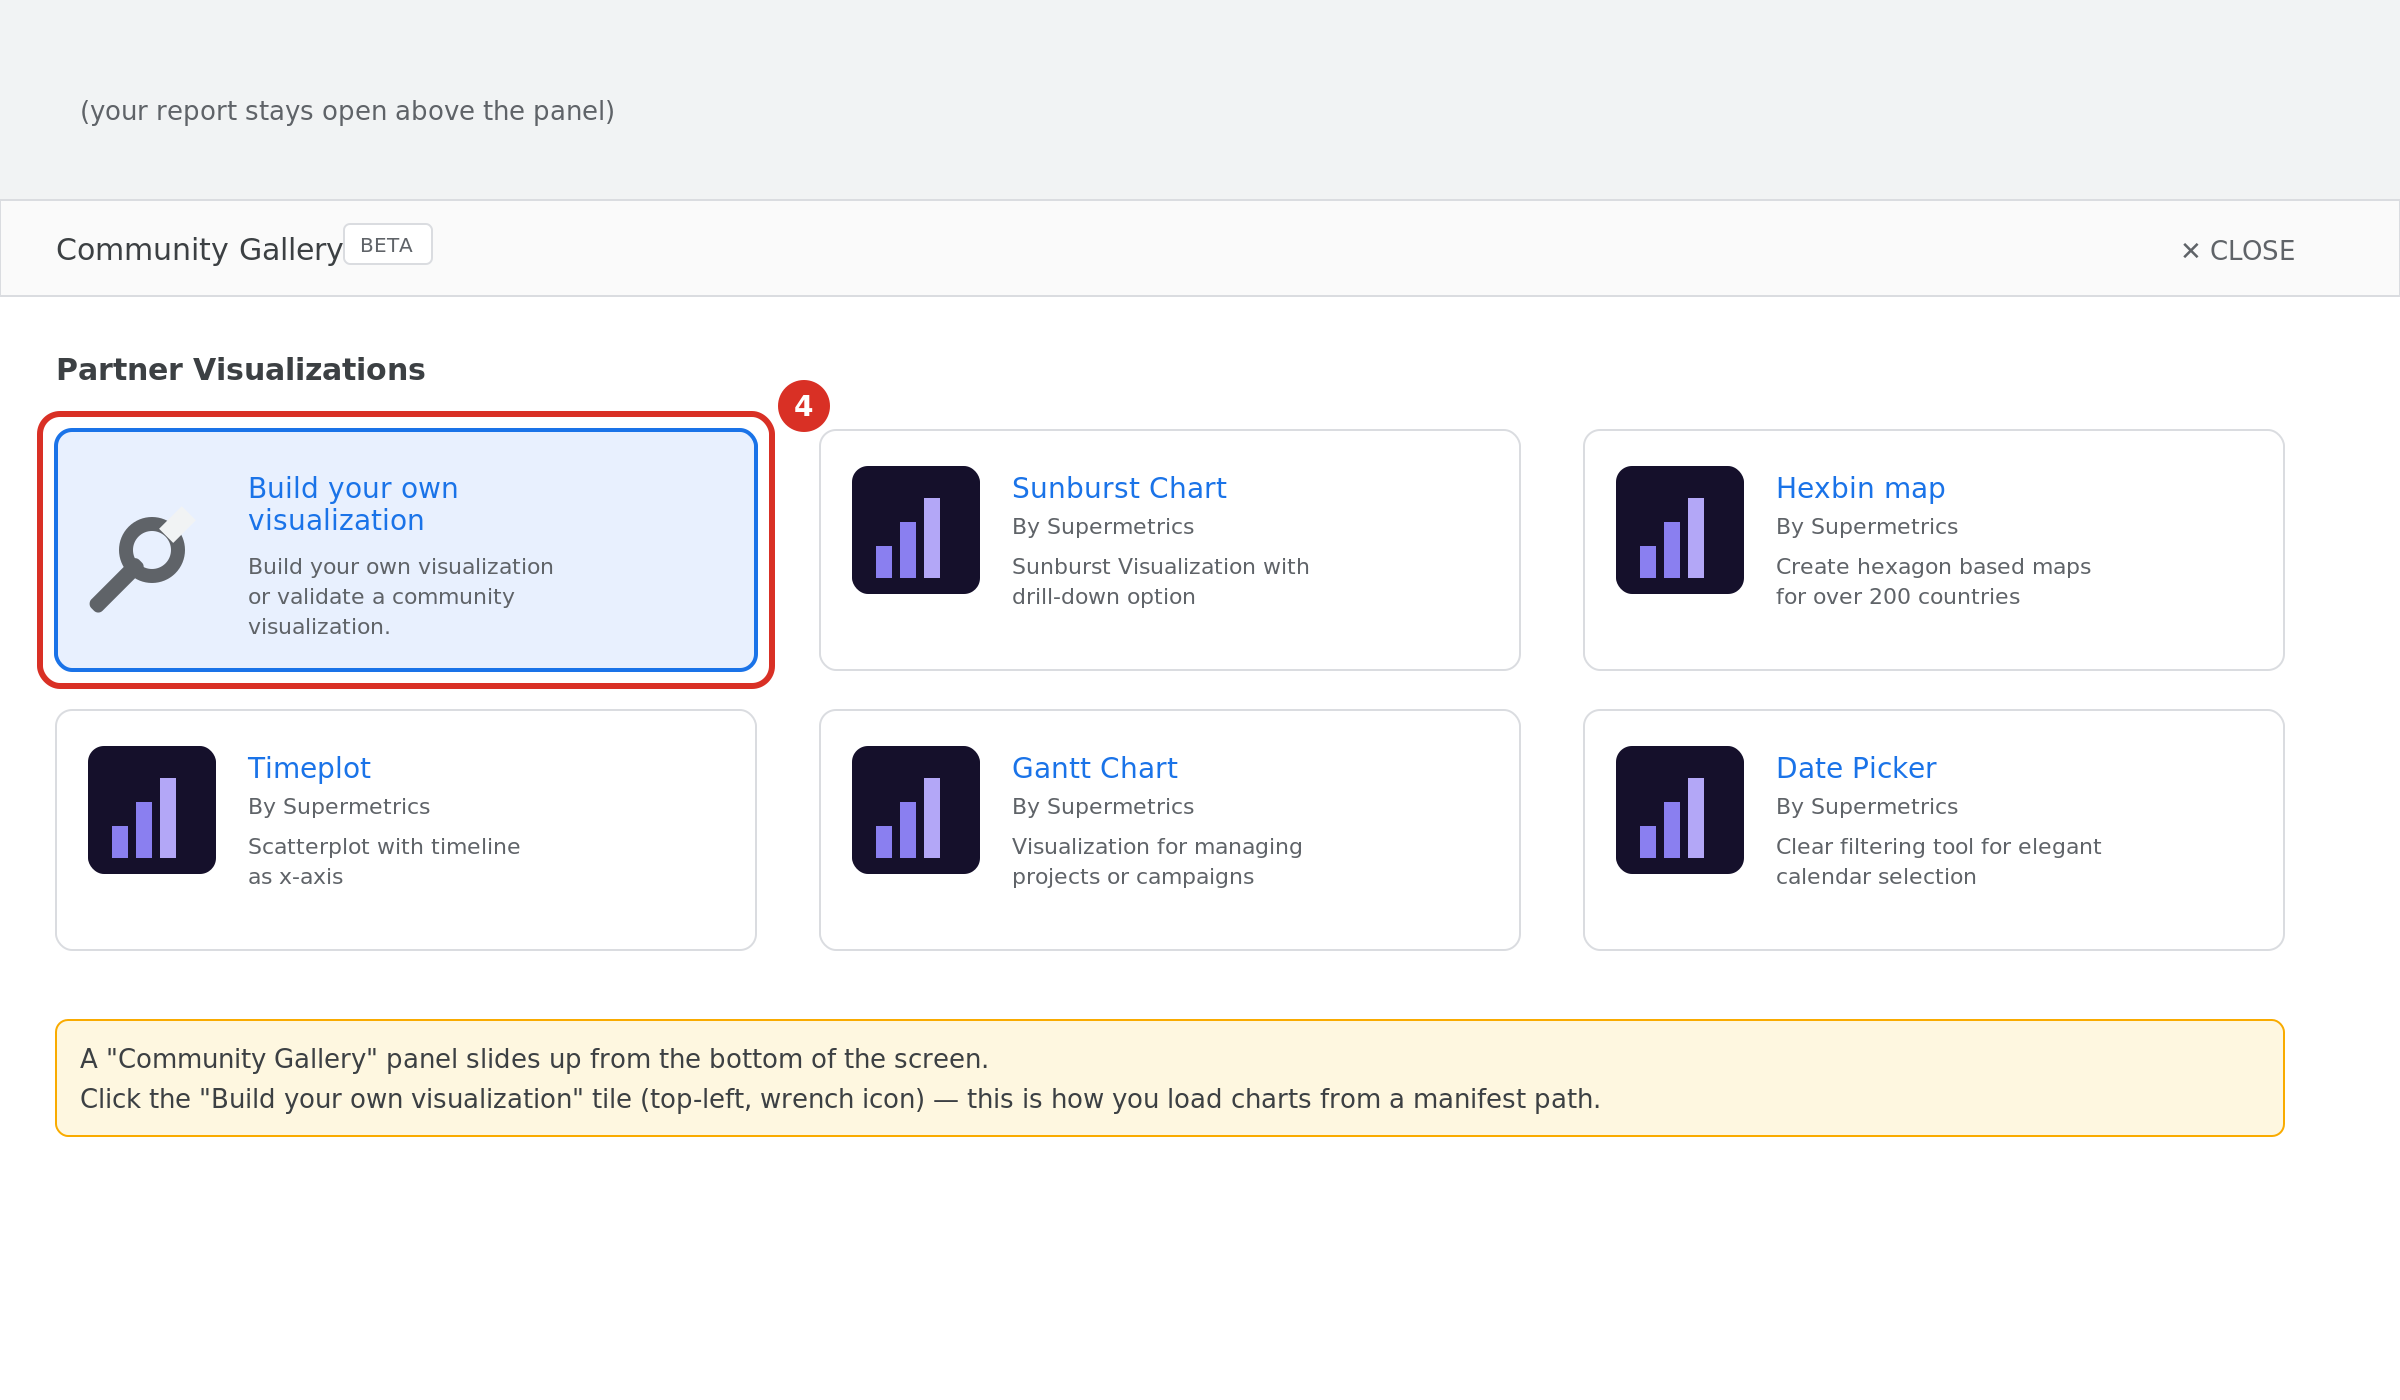Screen dimensions: 2400x1400
Task: Click the wrench icon for Build your own visualization
Action: [x=142, y=559]
